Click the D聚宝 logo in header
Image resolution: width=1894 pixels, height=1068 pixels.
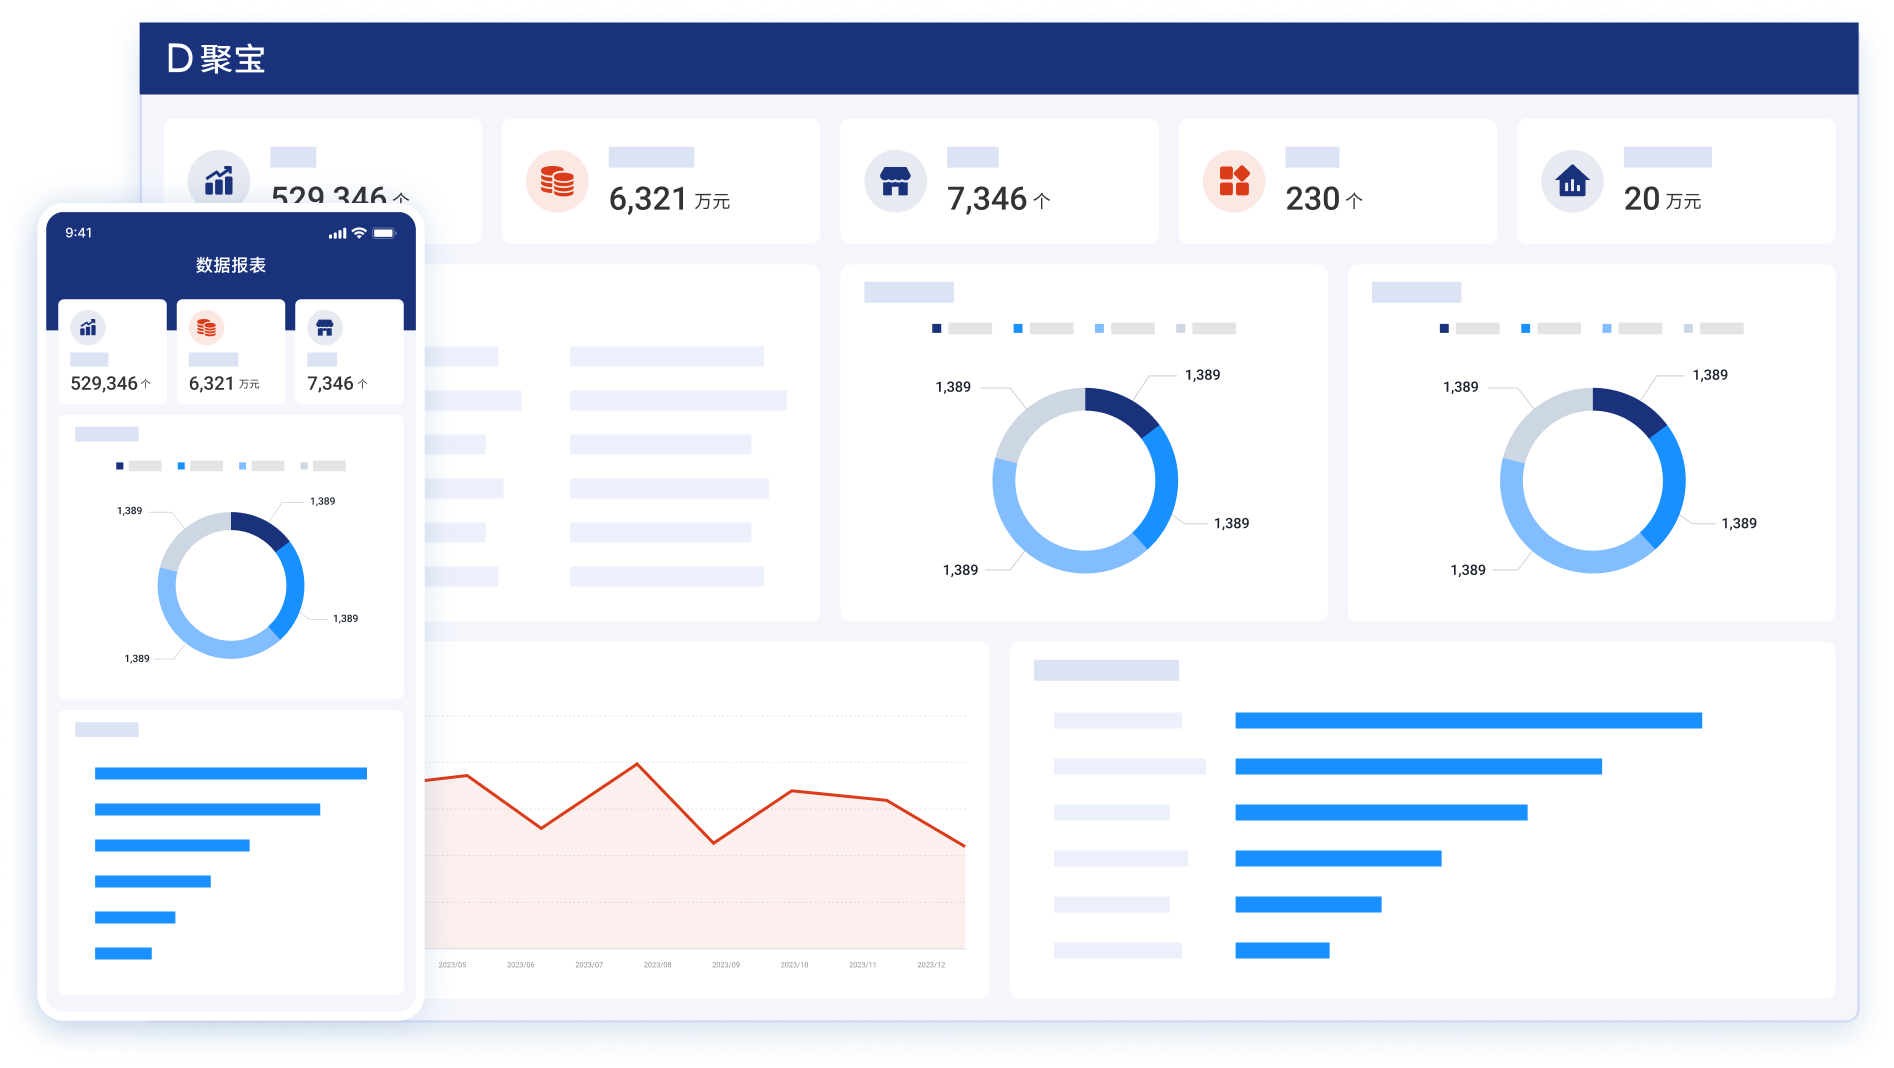coord(216,59)
